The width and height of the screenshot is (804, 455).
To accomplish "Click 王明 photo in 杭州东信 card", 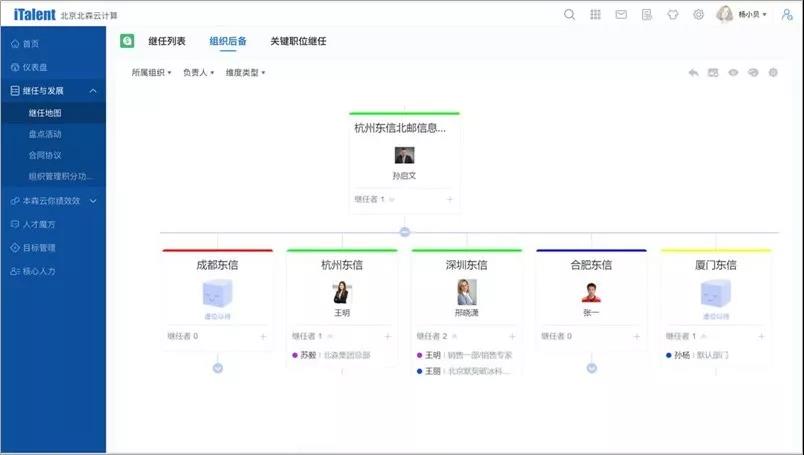I will pyautogui.click(x=341, y=292).
